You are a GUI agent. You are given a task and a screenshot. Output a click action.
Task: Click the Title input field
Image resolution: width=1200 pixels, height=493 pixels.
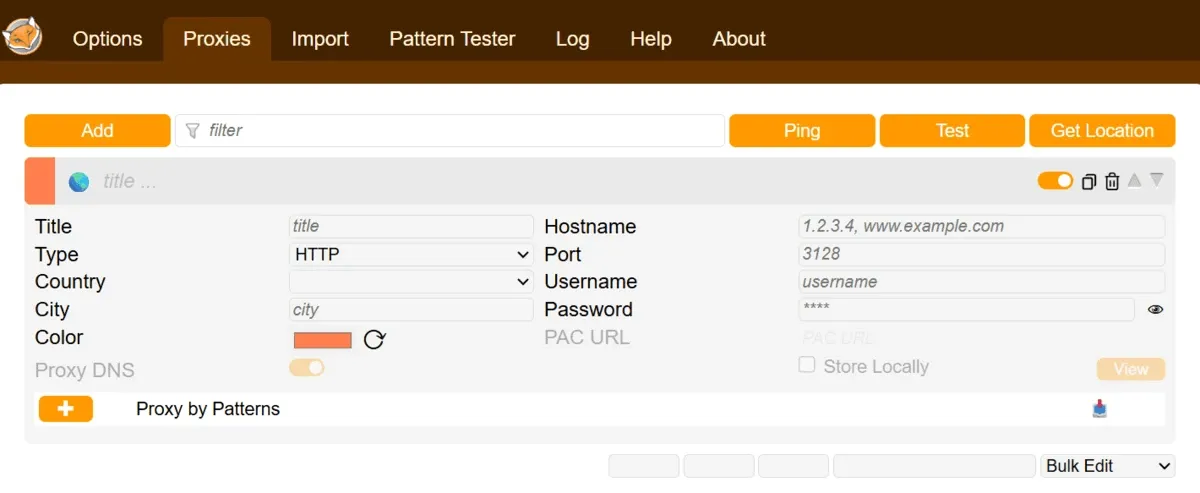pyautogui.click(x=412, y=226)
